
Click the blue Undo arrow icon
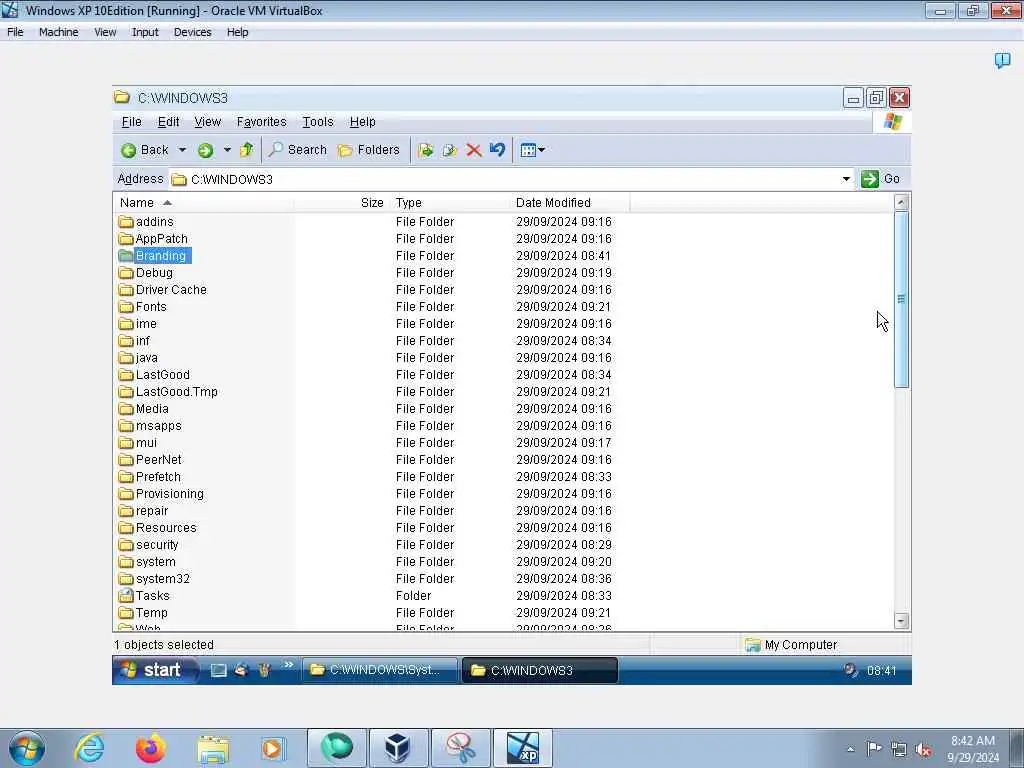pyautogui.click(x=498, y=150)
